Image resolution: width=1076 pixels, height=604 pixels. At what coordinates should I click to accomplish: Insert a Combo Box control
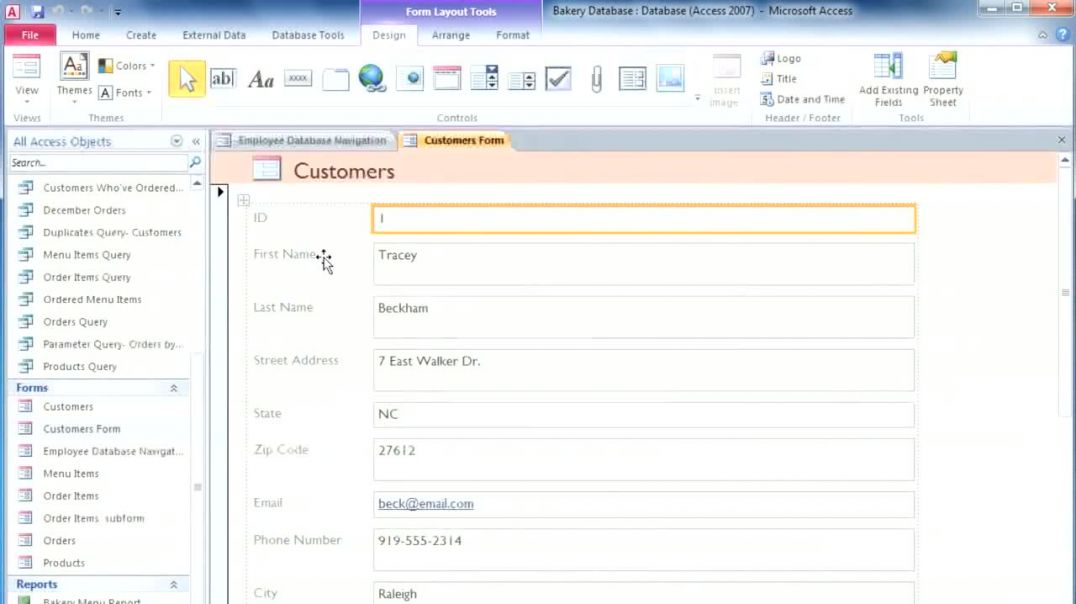click(484, 79)
